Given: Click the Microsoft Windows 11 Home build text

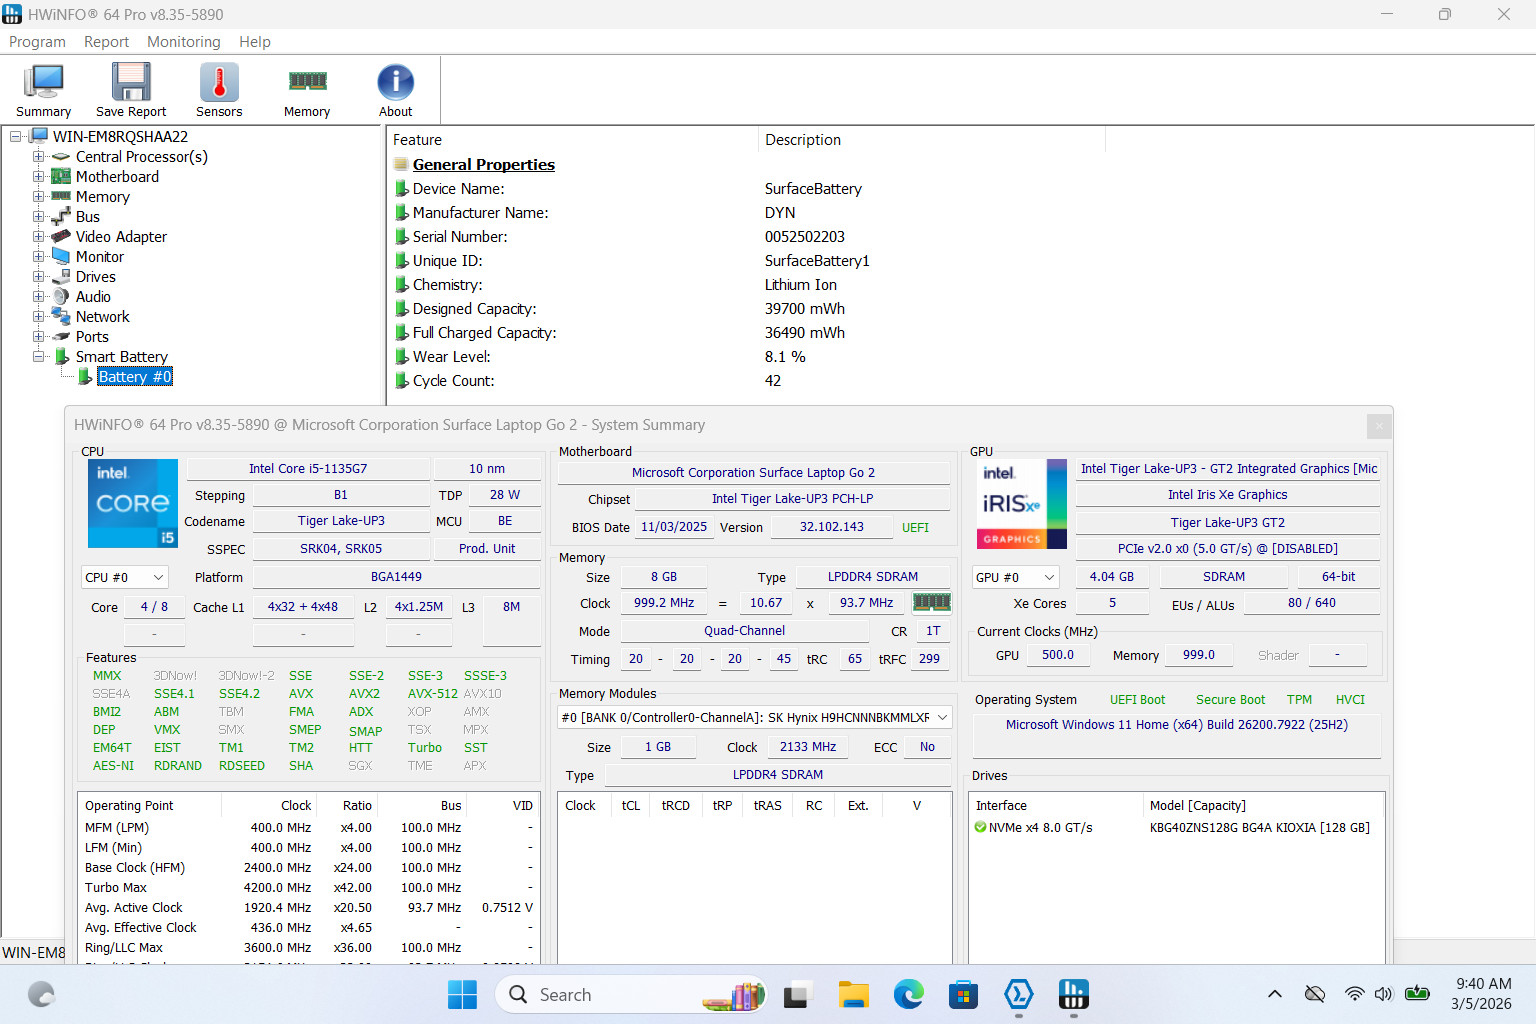Looking at the screenshot, I should tap(1177, 725).
